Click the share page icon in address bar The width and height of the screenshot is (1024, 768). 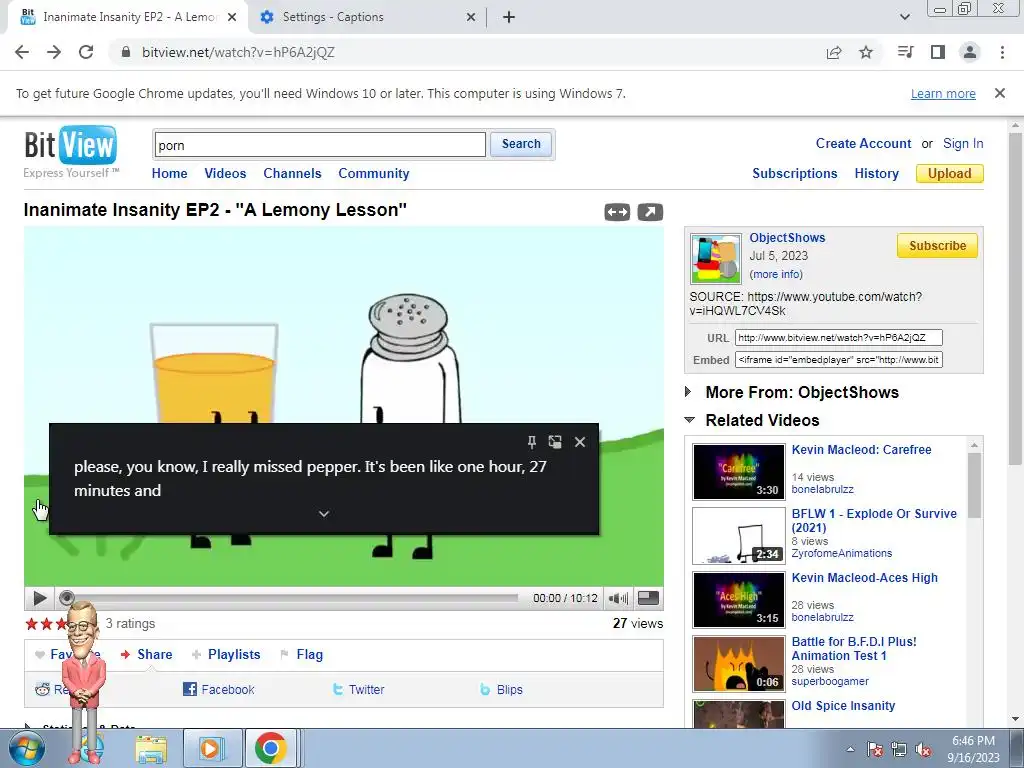pyautogui.click(x=834, y=52)
